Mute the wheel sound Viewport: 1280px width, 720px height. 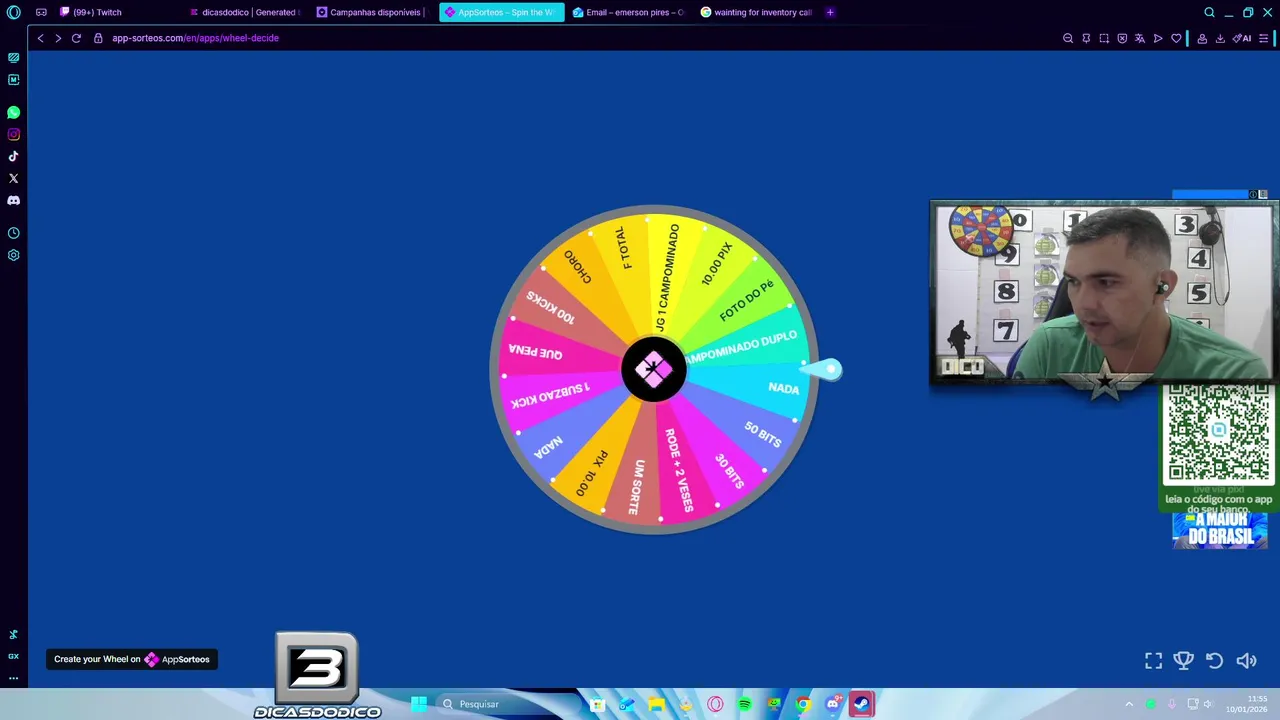pyautogui.click(x=1246, y=660)
